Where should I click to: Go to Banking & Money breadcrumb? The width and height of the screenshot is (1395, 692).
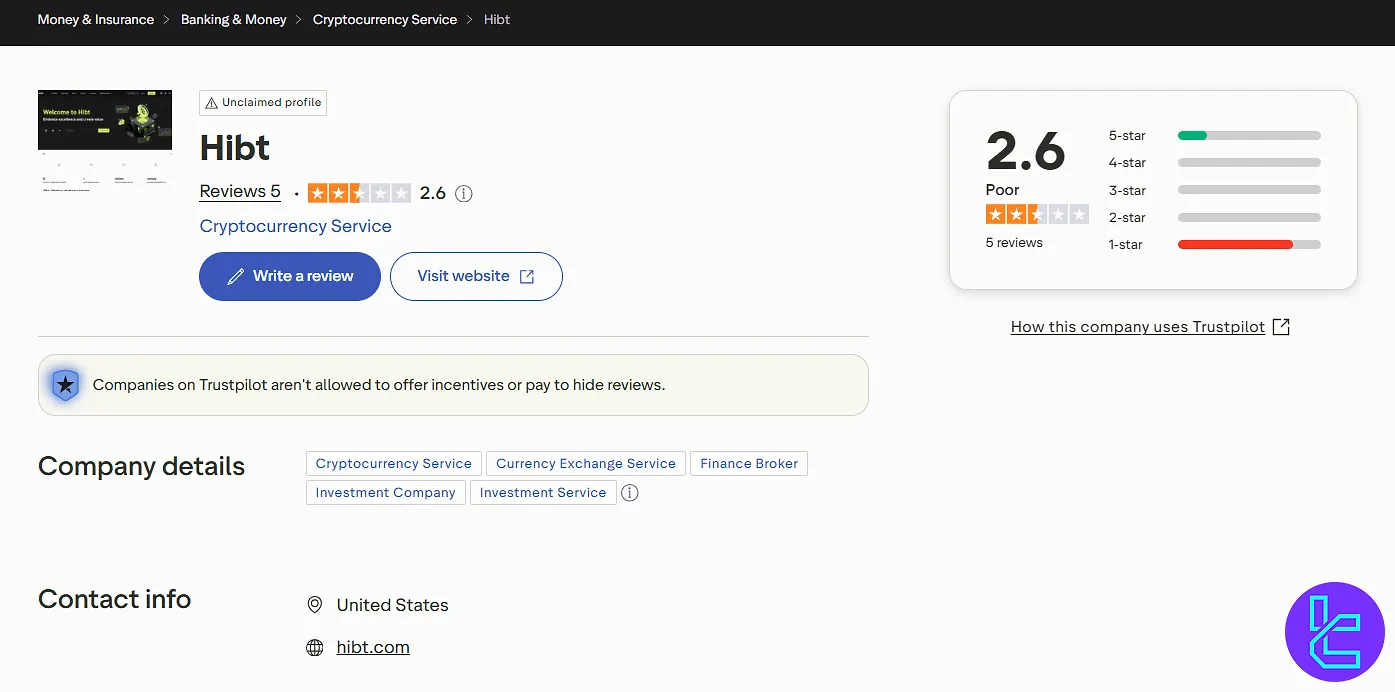click(234, 20)
